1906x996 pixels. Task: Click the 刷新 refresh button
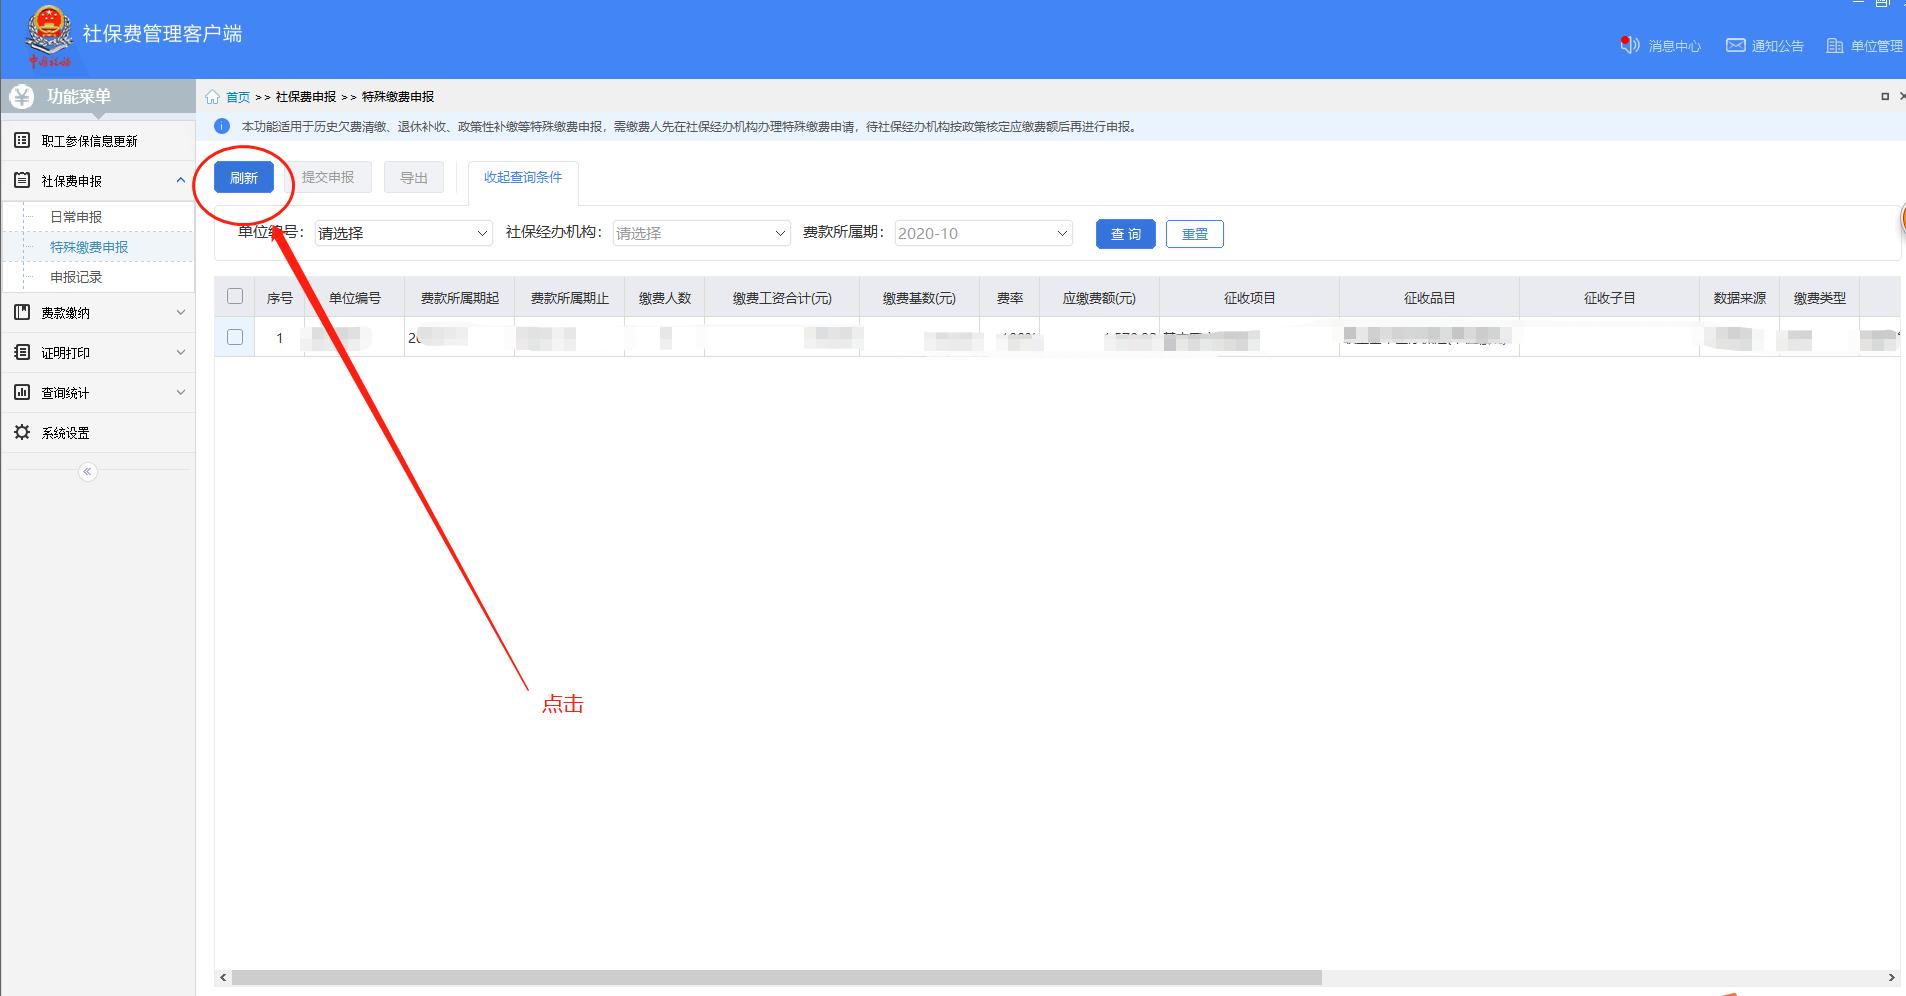tap(243, 177)
